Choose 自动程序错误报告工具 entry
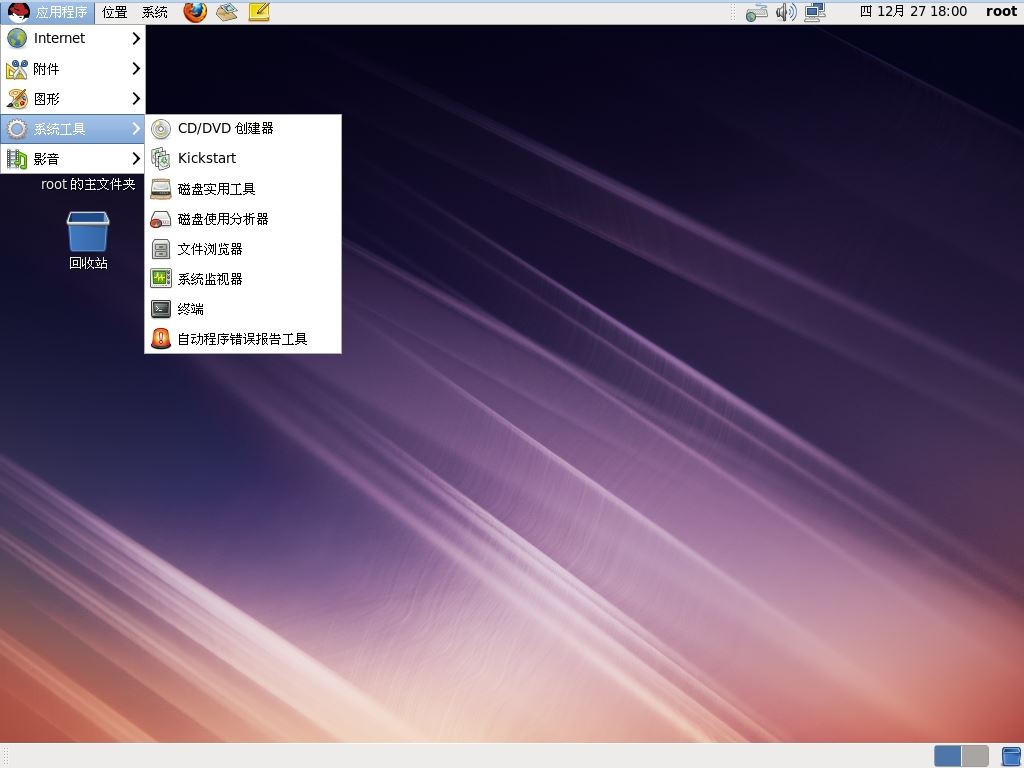The height and width of the screenshot is (768, 1024). 243,339
